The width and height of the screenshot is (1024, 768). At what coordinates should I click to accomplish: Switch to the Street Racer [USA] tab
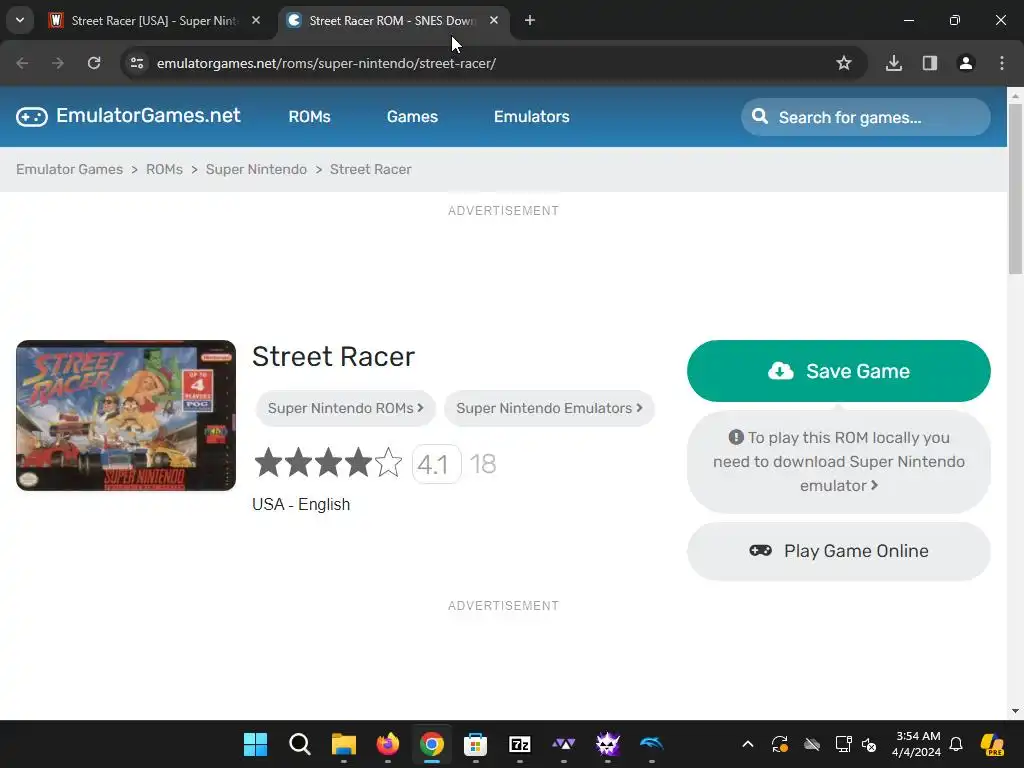click(x=155, y=21)
